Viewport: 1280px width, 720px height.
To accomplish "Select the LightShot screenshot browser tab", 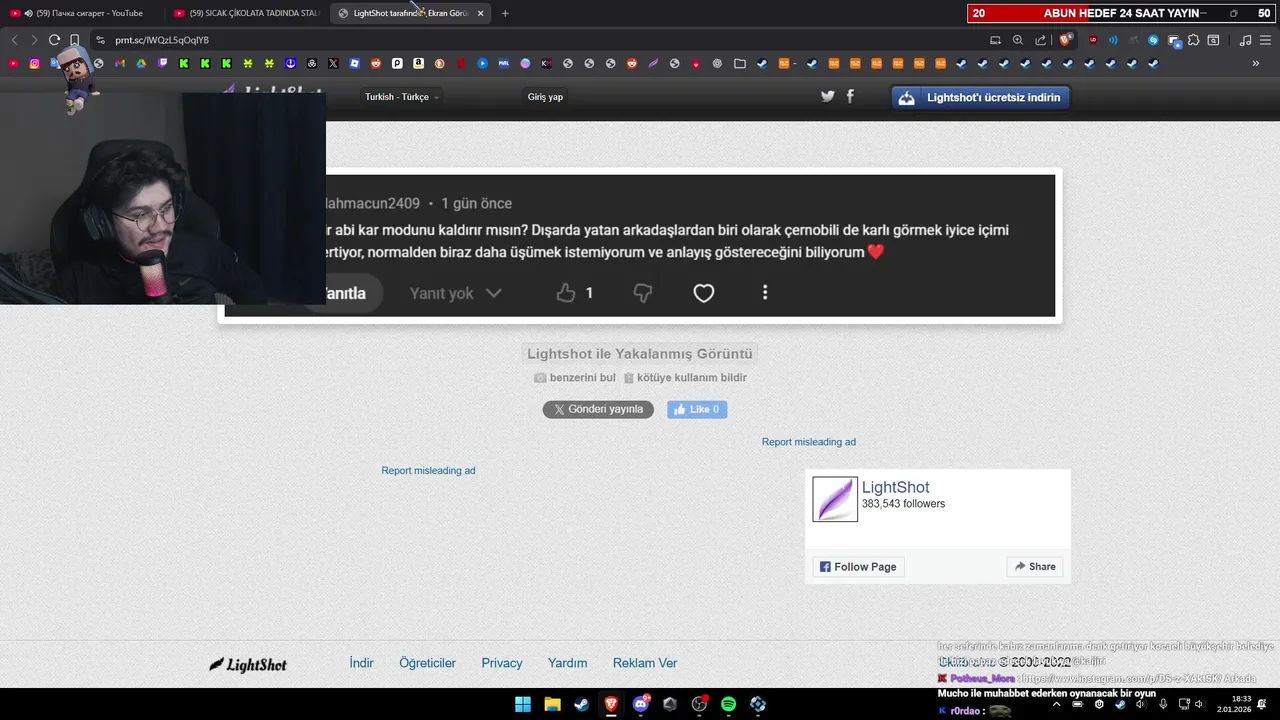I will point(410,13).
